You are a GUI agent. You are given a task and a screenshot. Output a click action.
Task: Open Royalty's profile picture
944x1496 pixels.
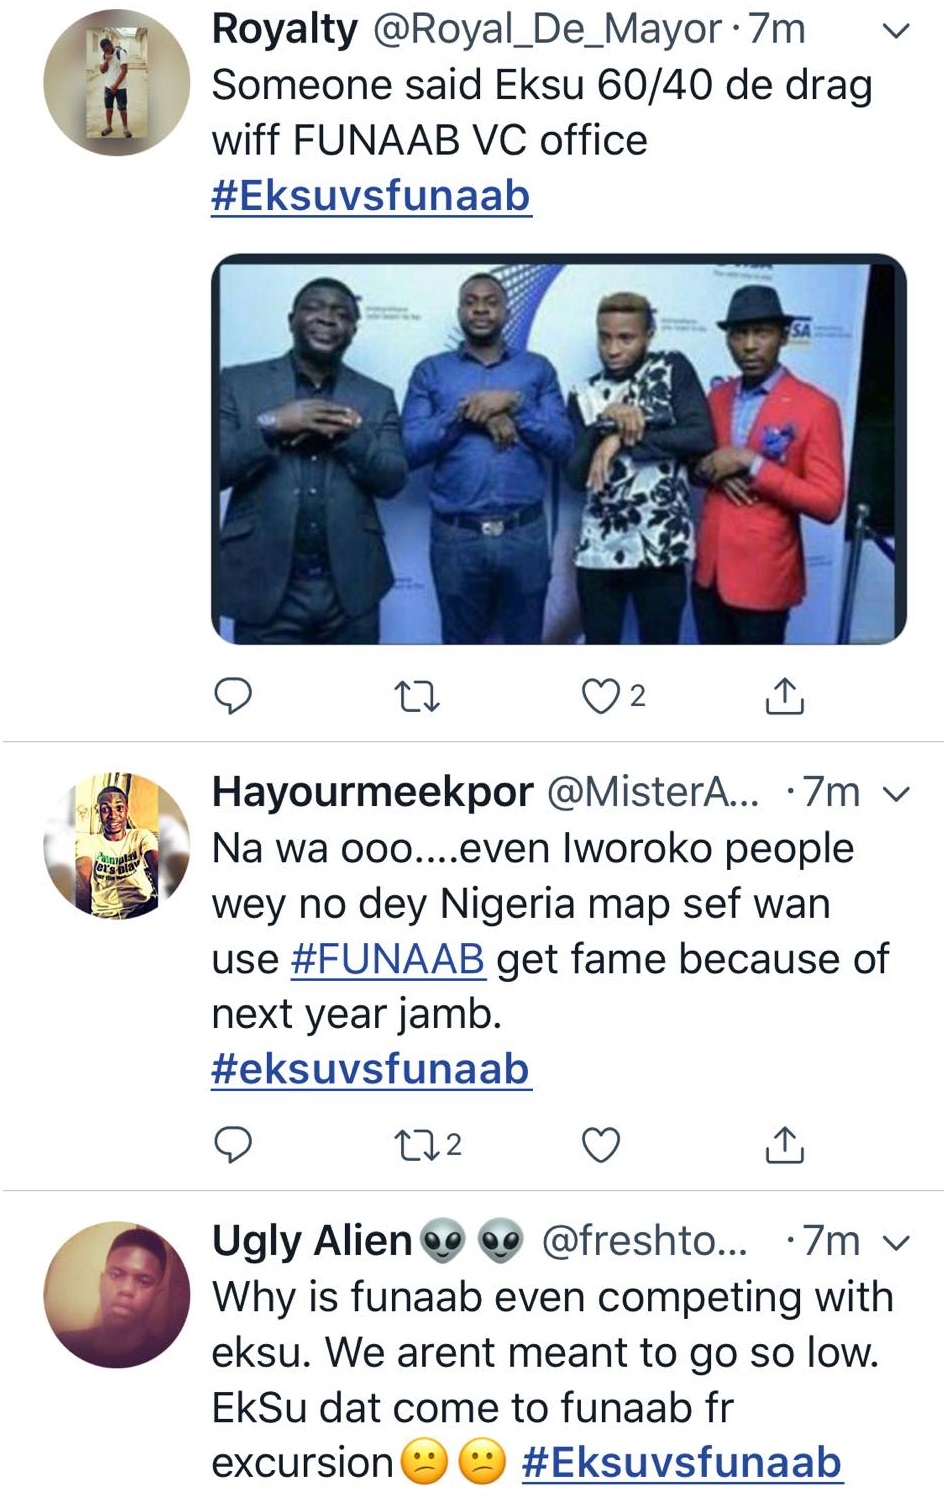tap(116, 83)
